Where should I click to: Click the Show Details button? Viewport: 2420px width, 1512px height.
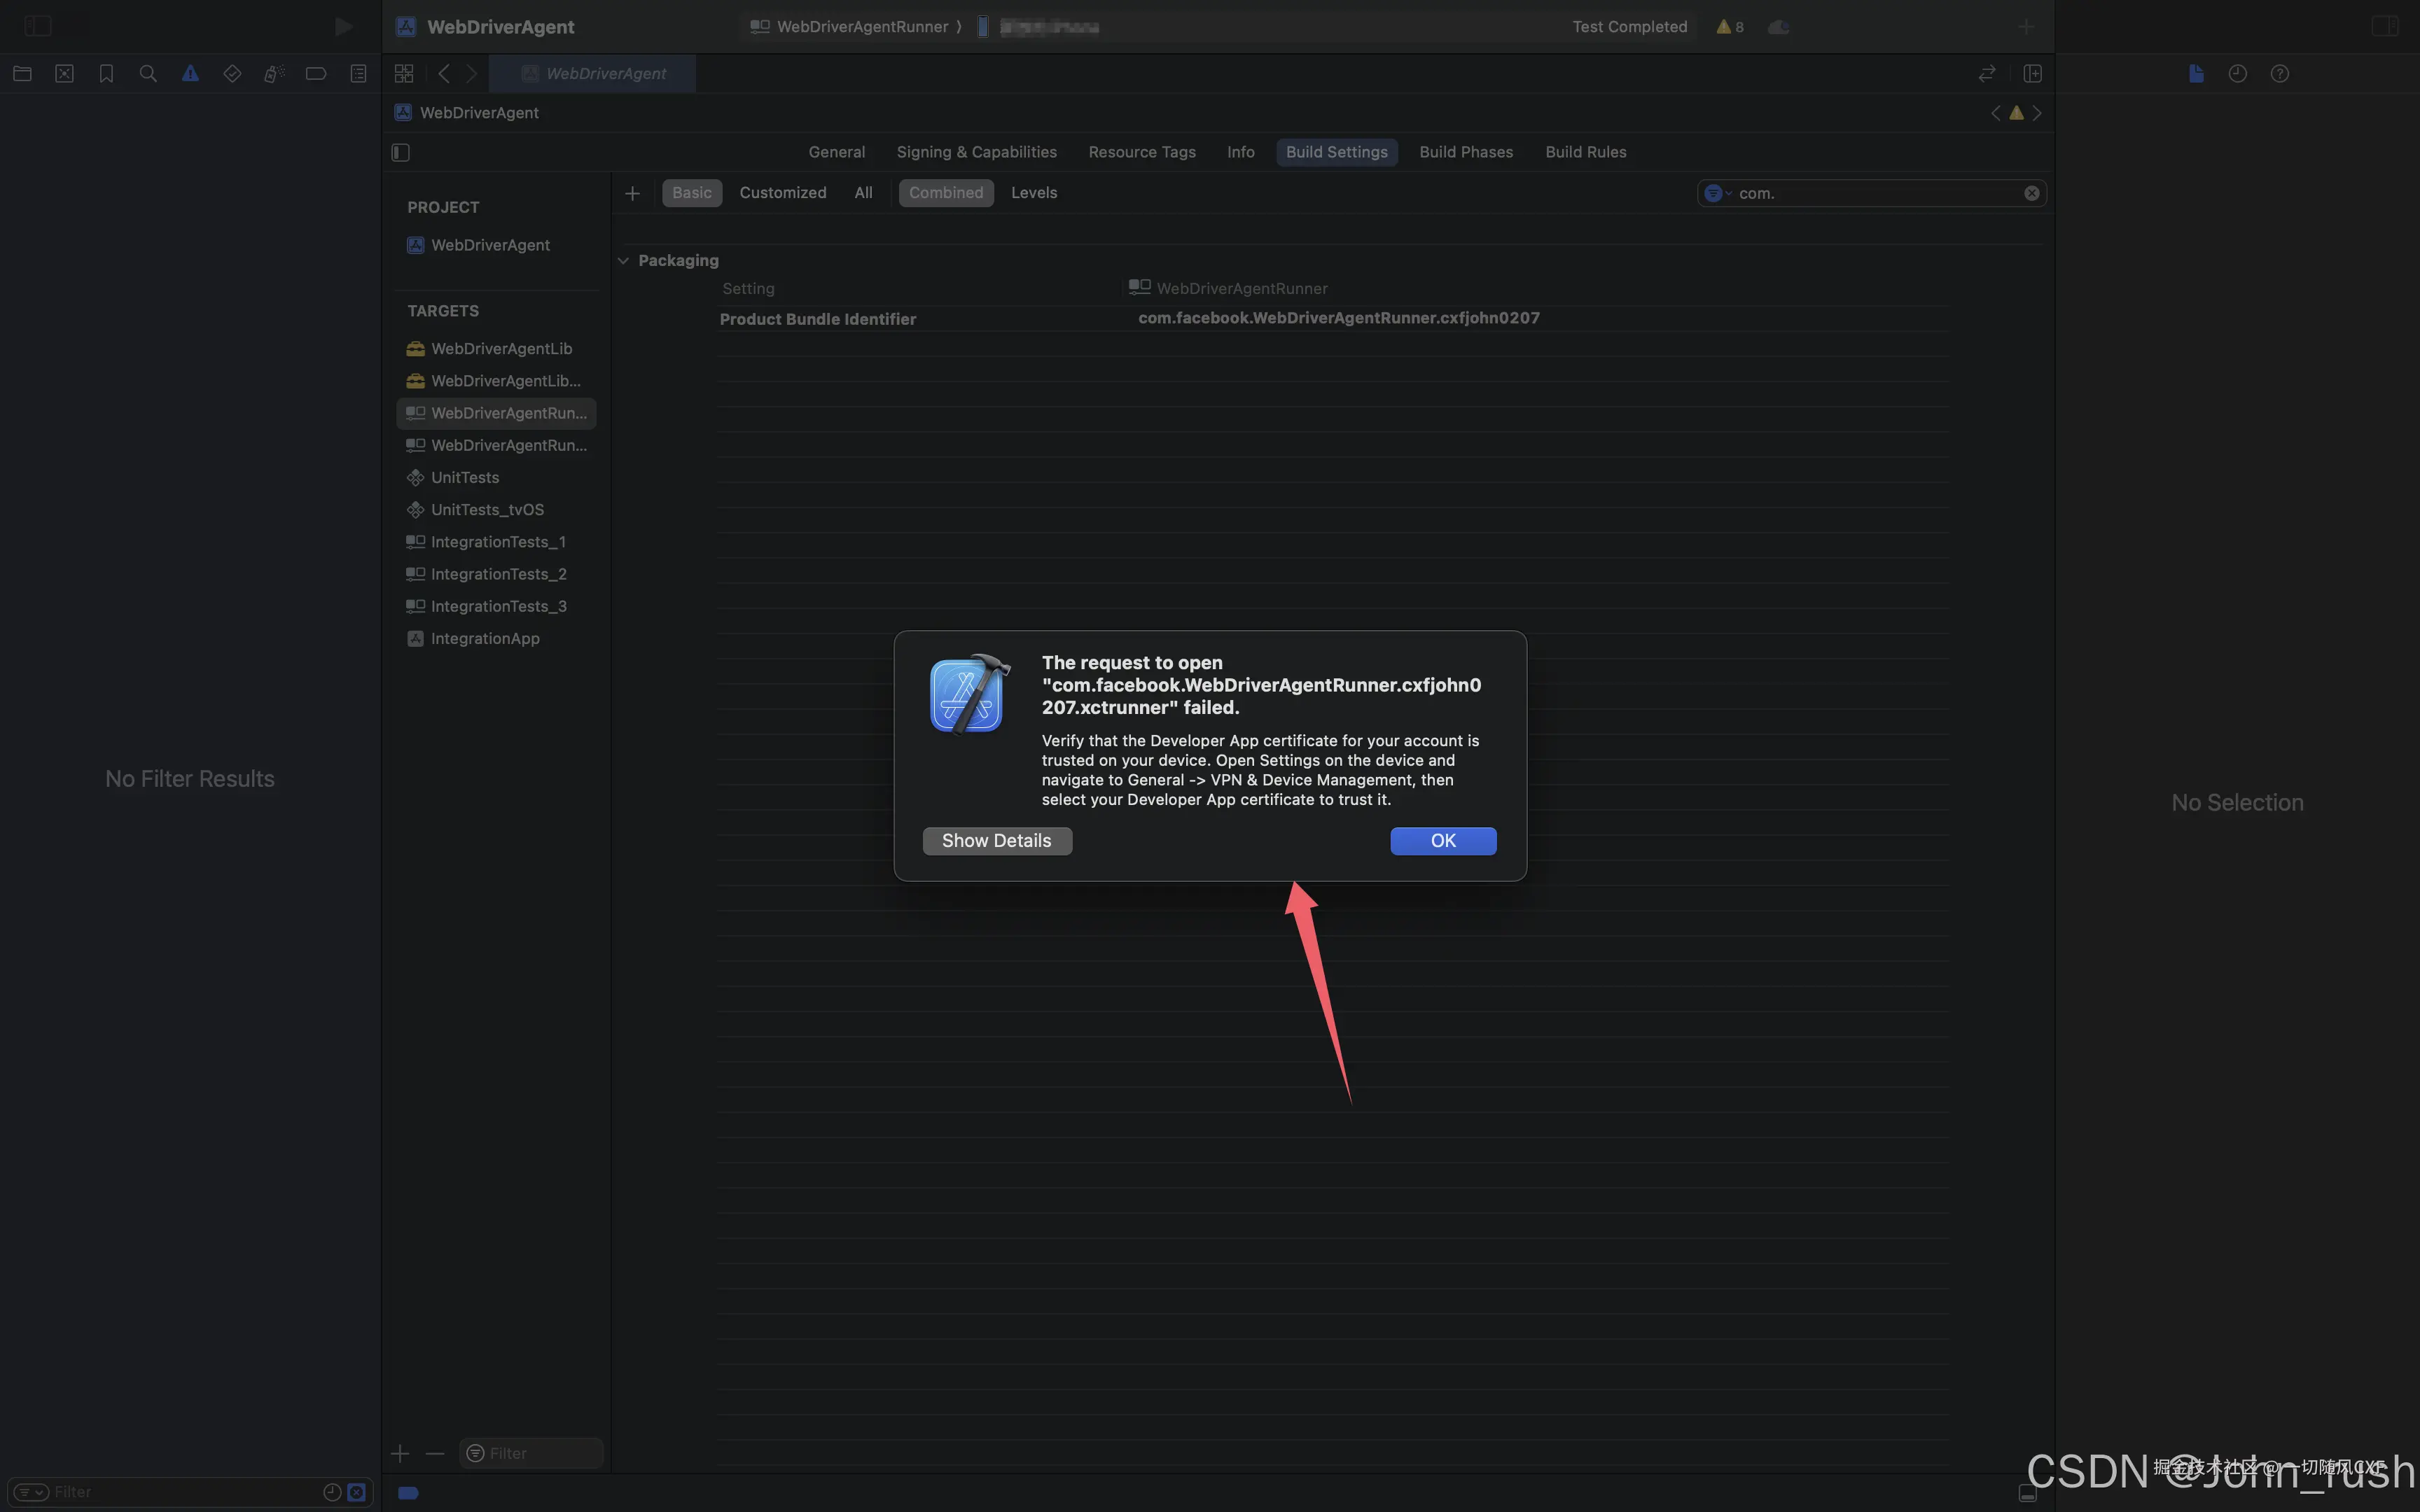(996, 841)
